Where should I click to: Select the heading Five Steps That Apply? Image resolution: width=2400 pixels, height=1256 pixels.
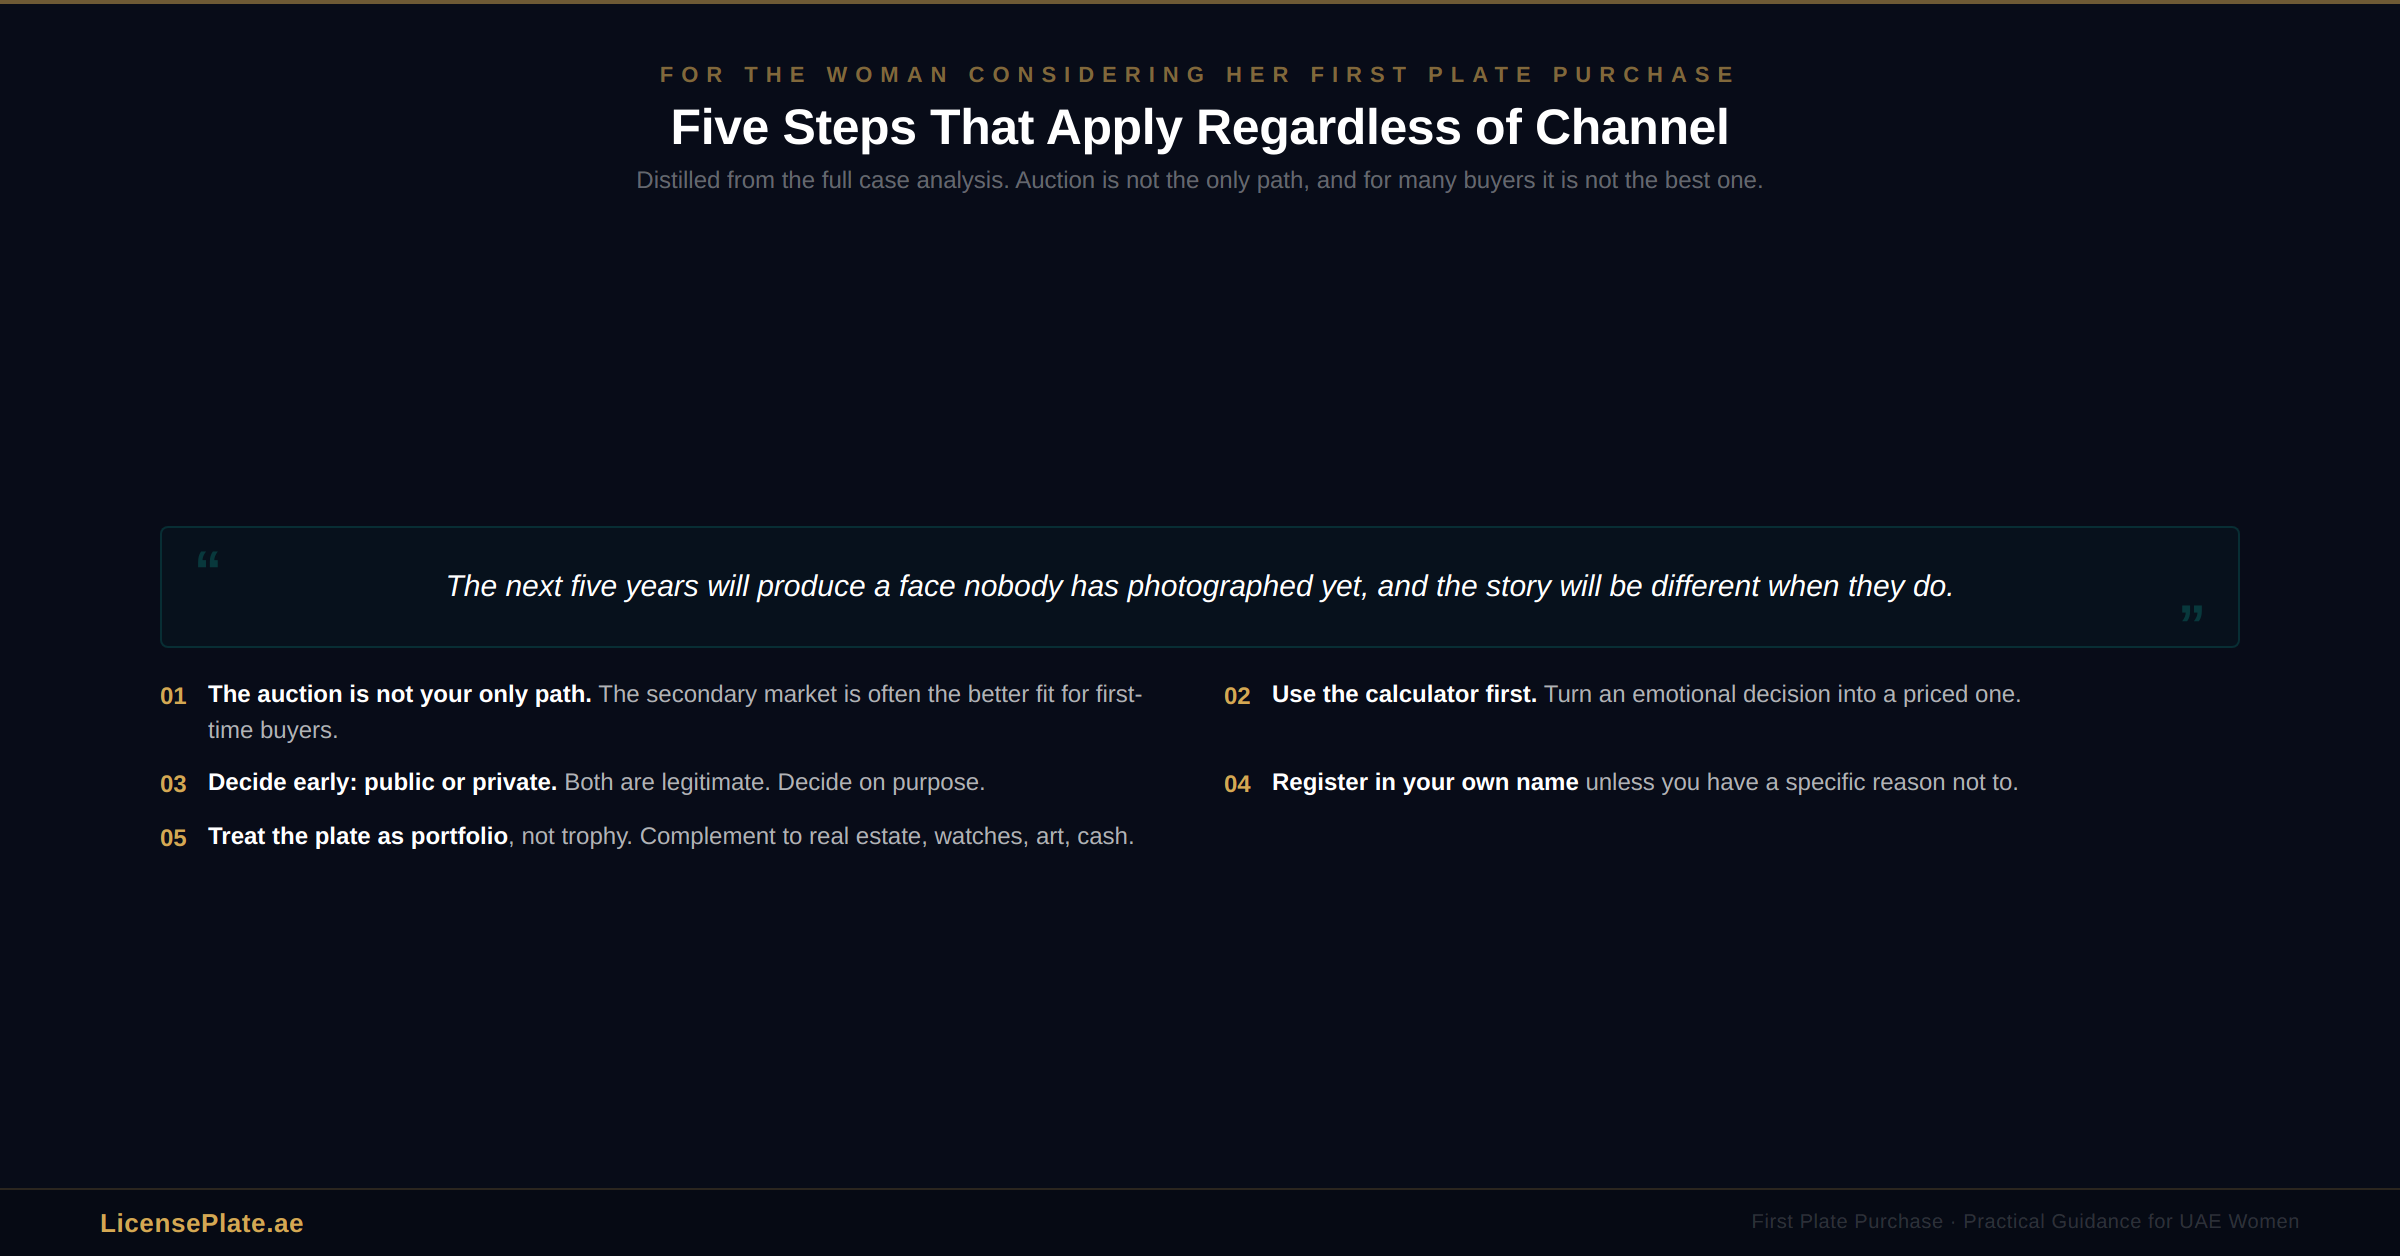pyautogui.click(x=1199, y=128)
